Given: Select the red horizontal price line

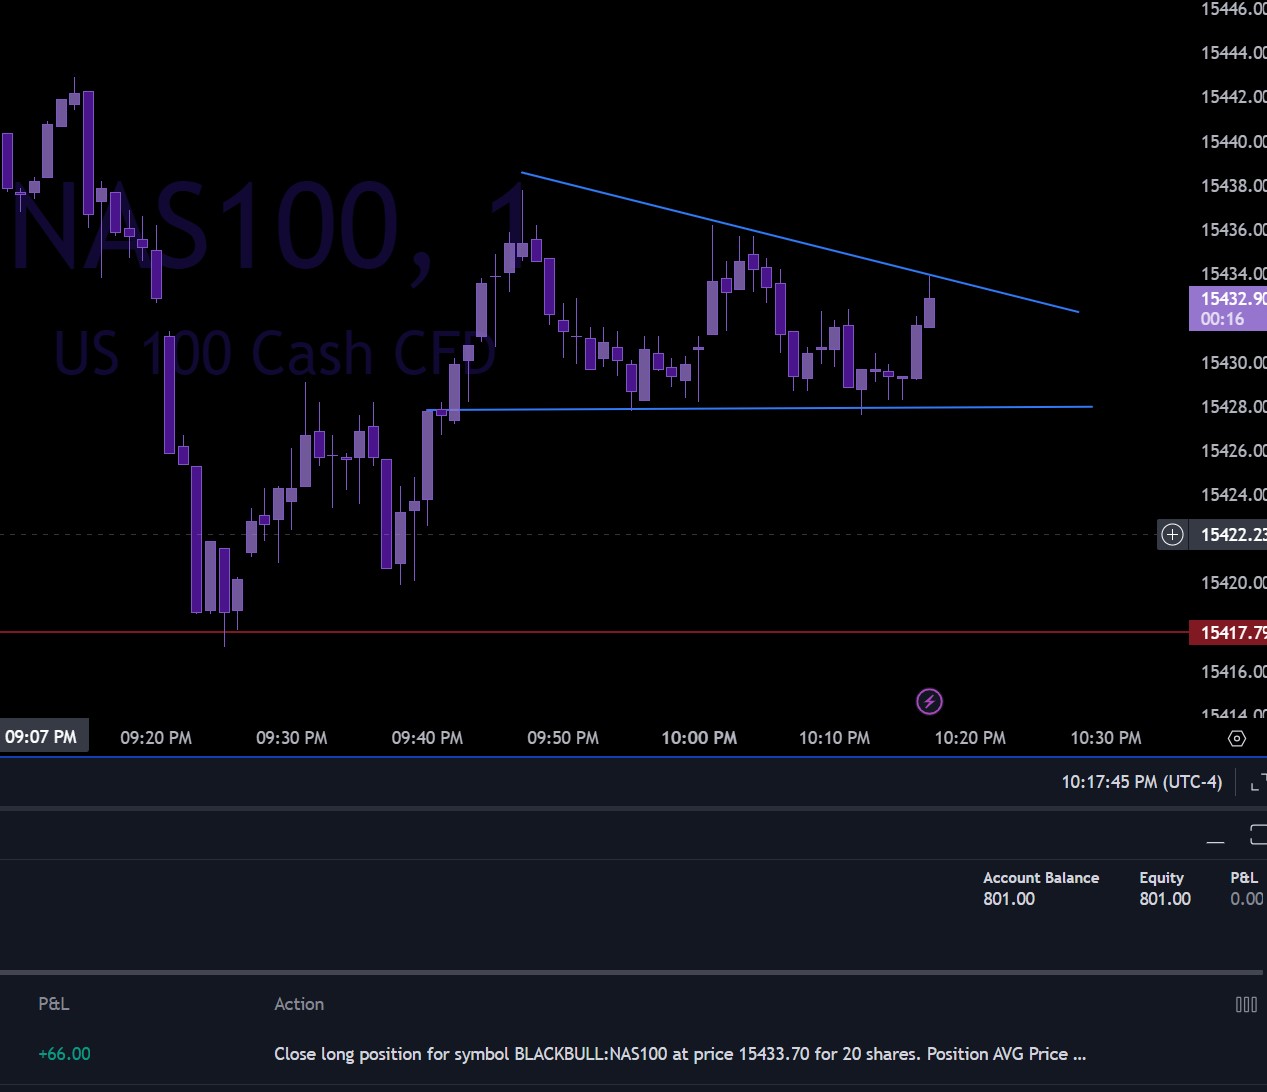Looking at the screenshot, I should (x=594, y=632).
